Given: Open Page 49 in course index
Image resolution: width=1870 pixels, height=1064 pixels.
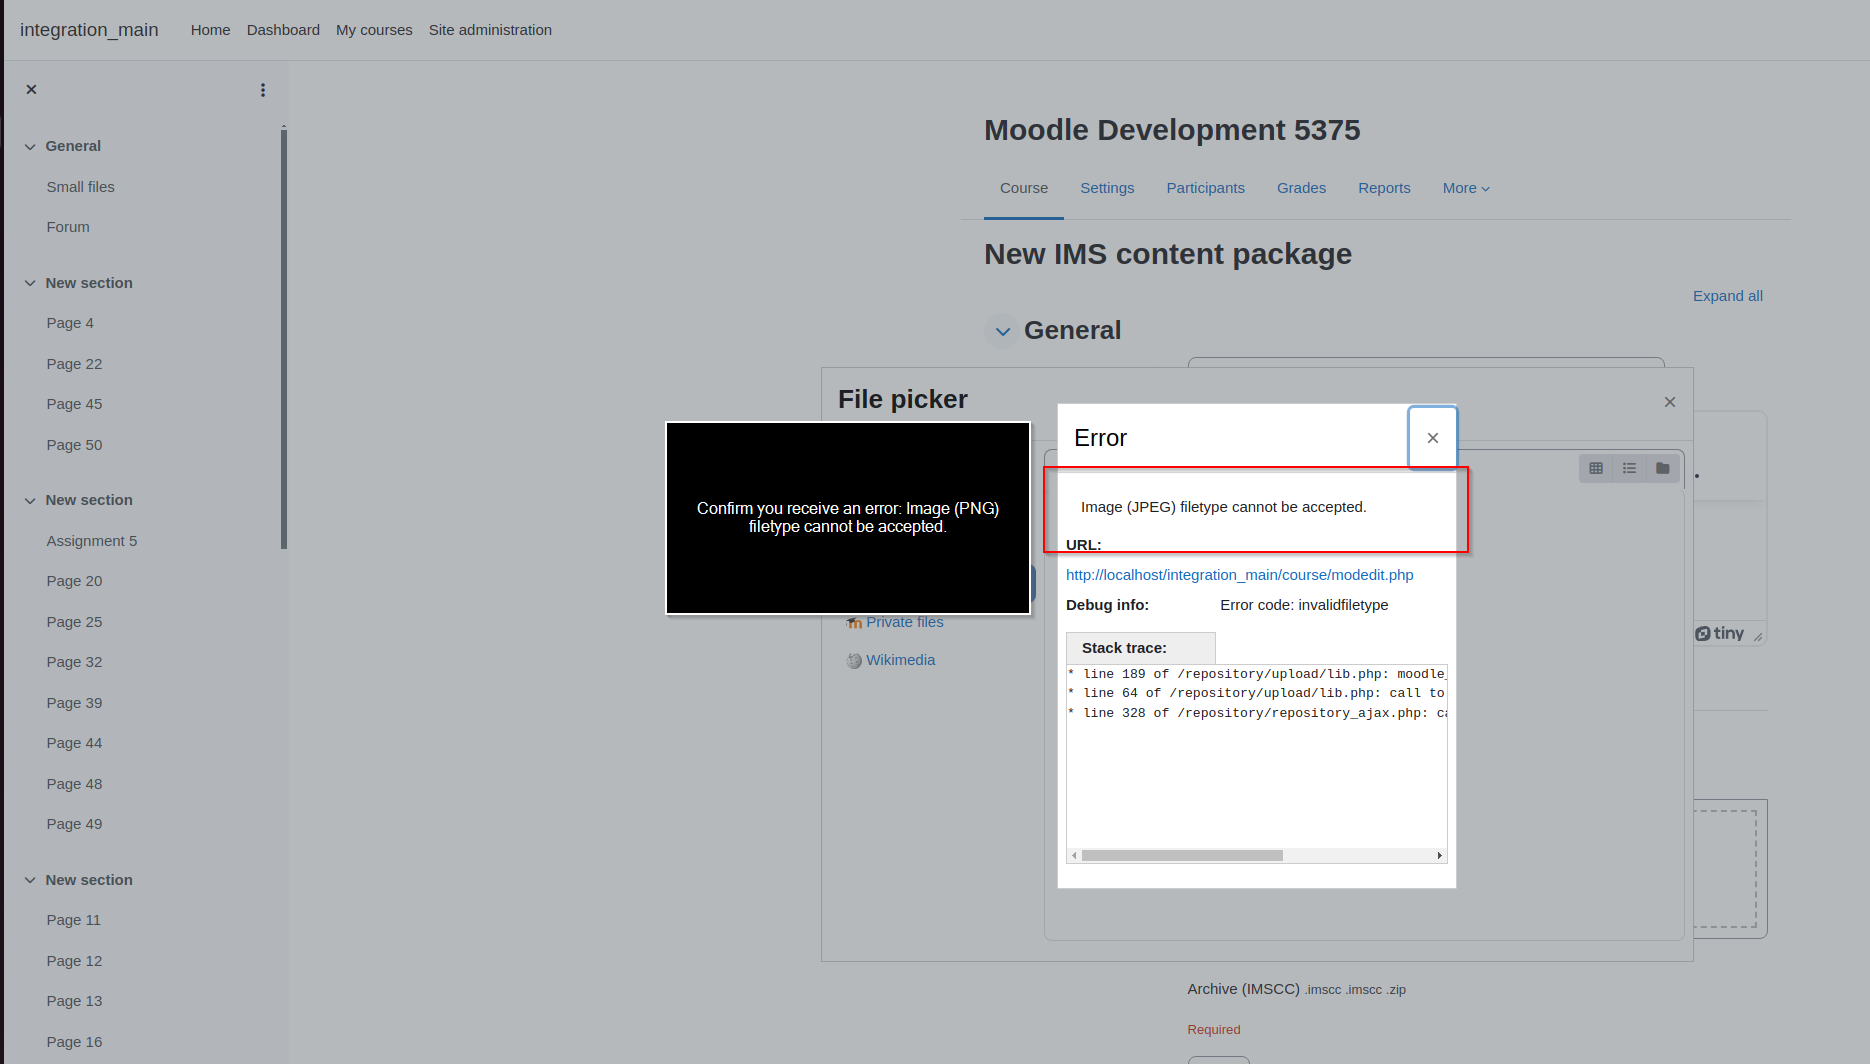Looking at the screenshot, I should coord(74,824).
